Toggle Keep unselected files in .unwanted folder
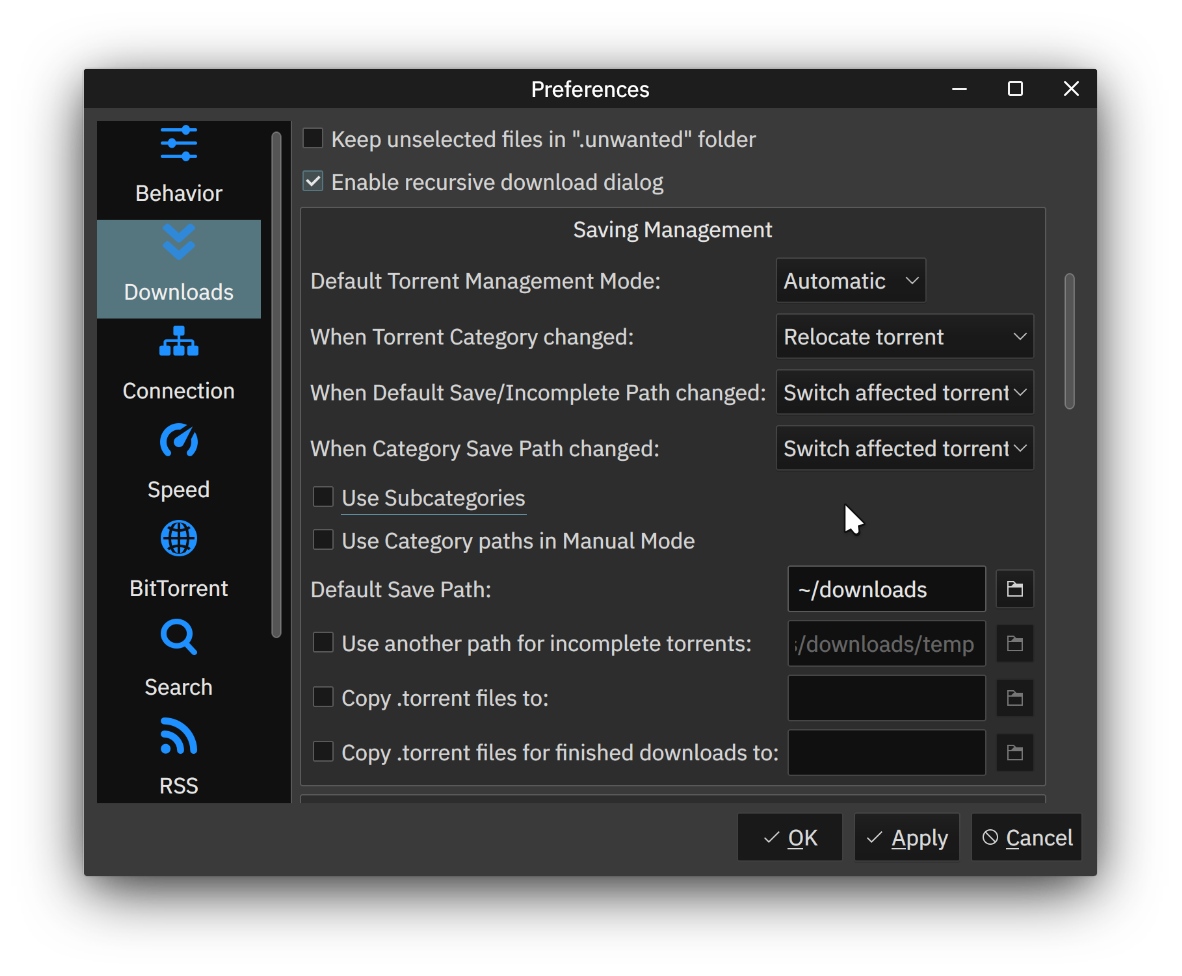 [313, 139]
